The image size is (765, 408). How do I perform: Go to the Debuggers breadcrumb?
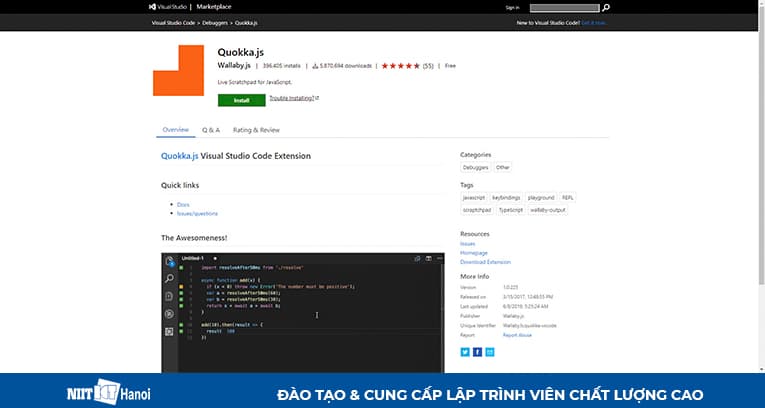pos(215,23)
